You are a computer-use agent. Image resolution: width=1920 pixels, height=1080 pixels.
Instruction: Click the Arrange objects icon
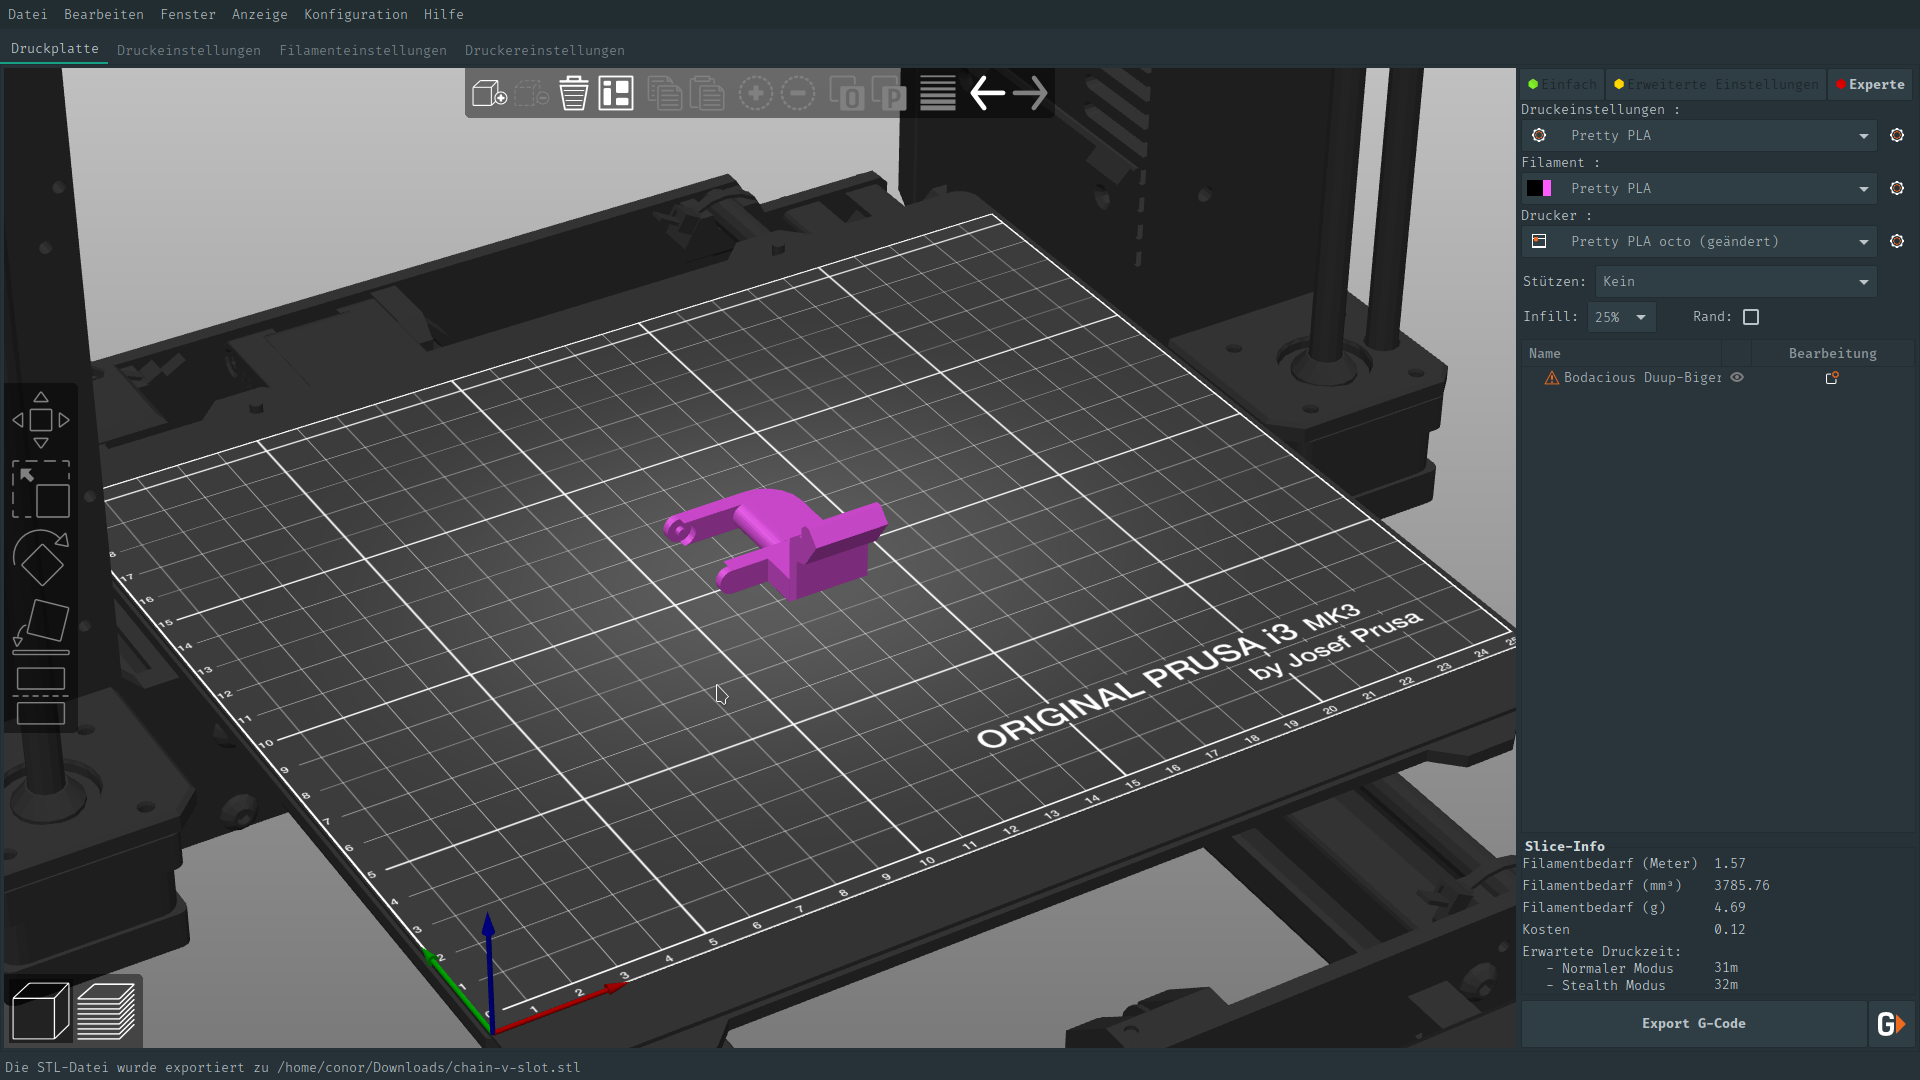pyautogui.click(x=616, y=94)
